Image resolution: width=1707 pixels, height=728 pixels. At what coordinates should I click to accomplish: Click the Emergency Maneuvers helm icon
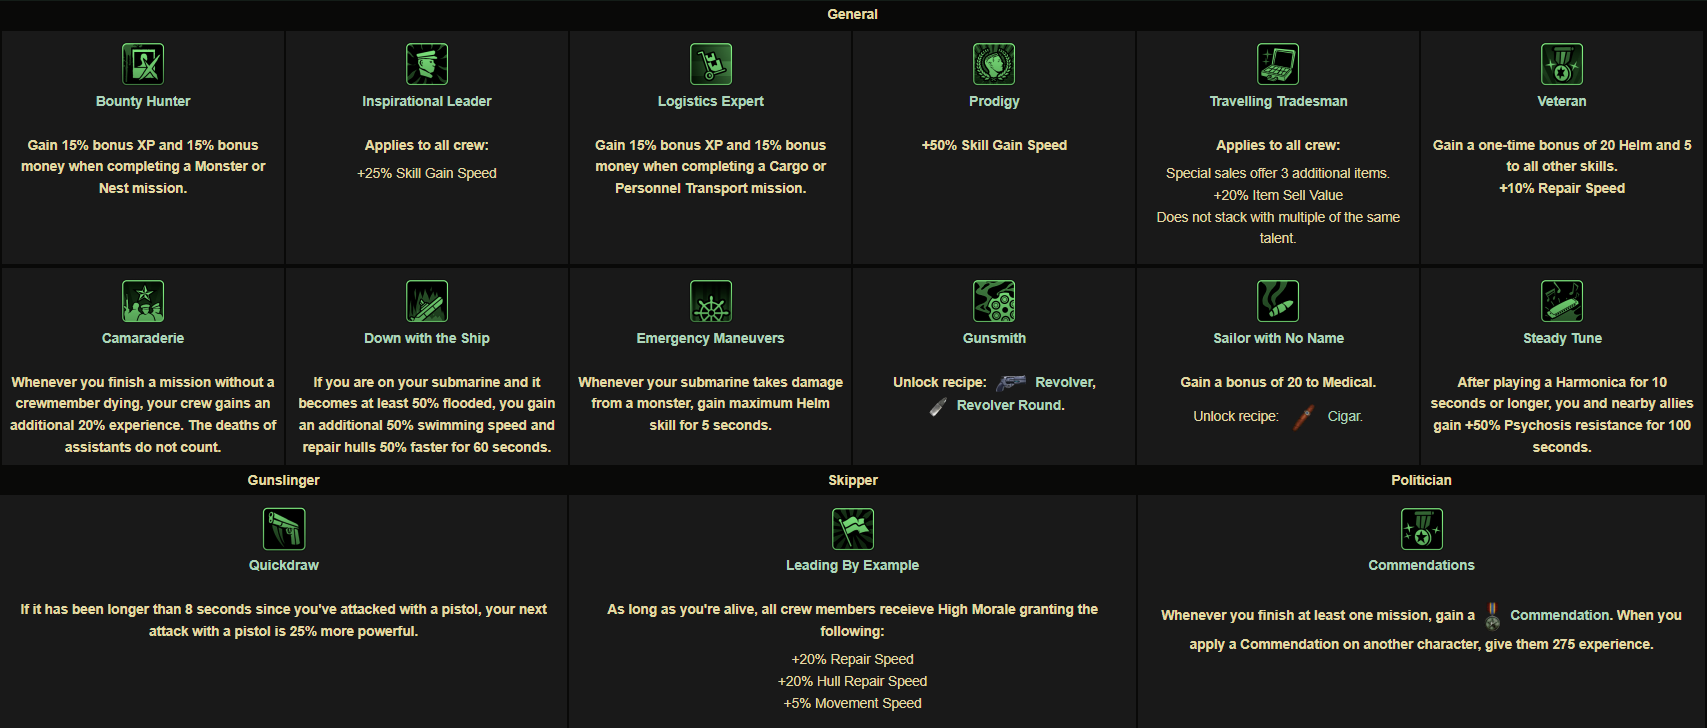tap(711, 301)
